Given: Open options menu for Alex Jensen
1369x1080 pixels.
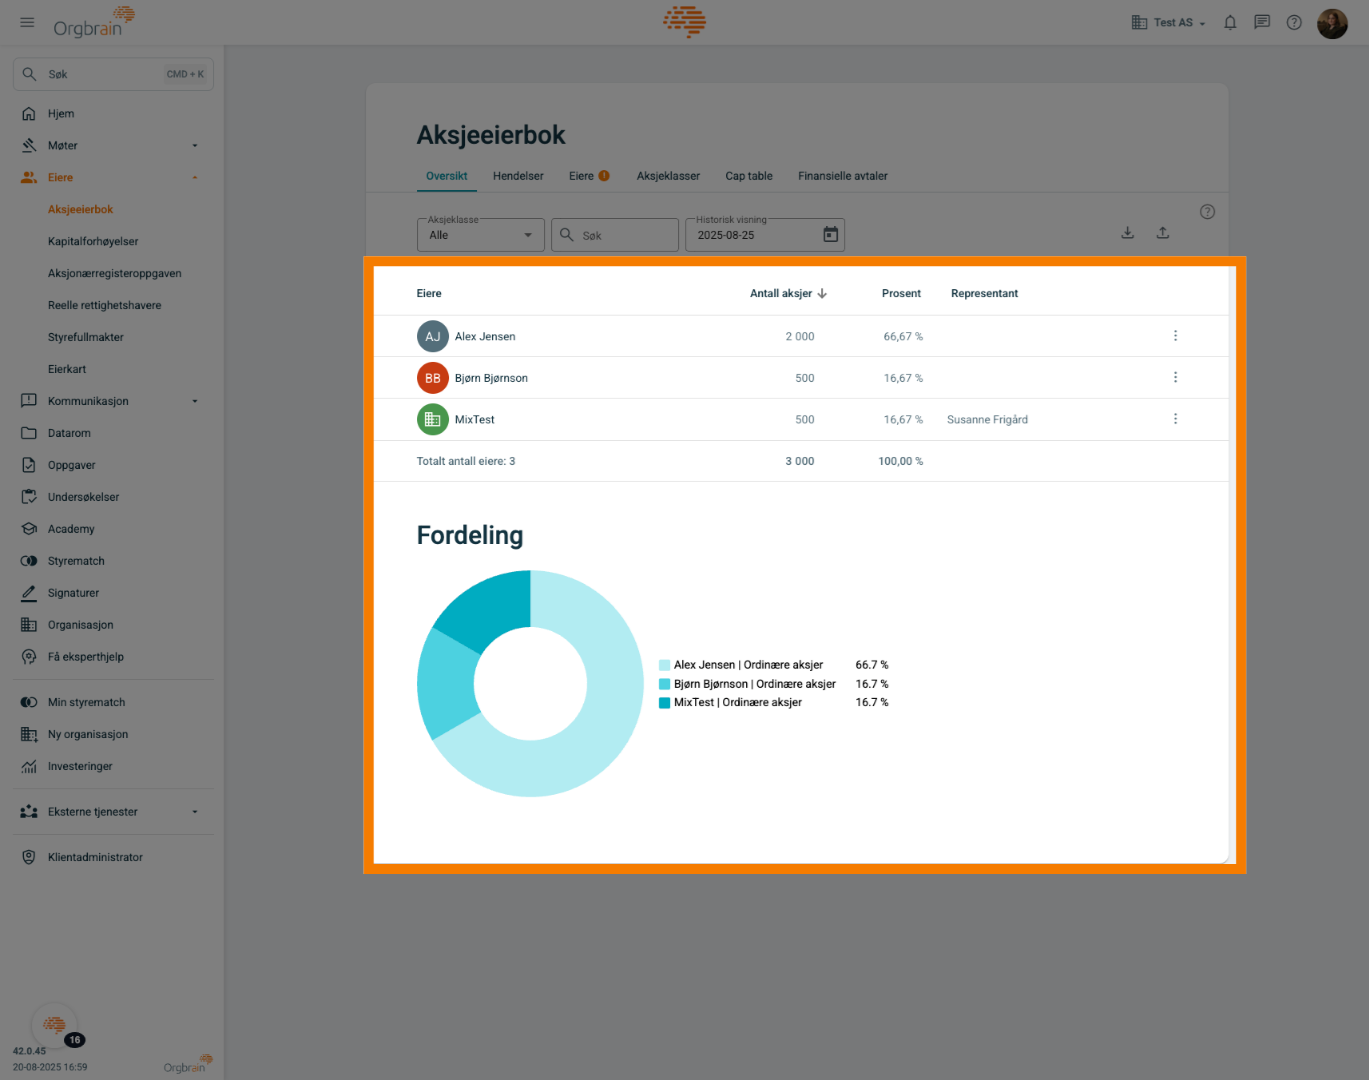Looking at the screenshot, I should [x=1175, y=336].
